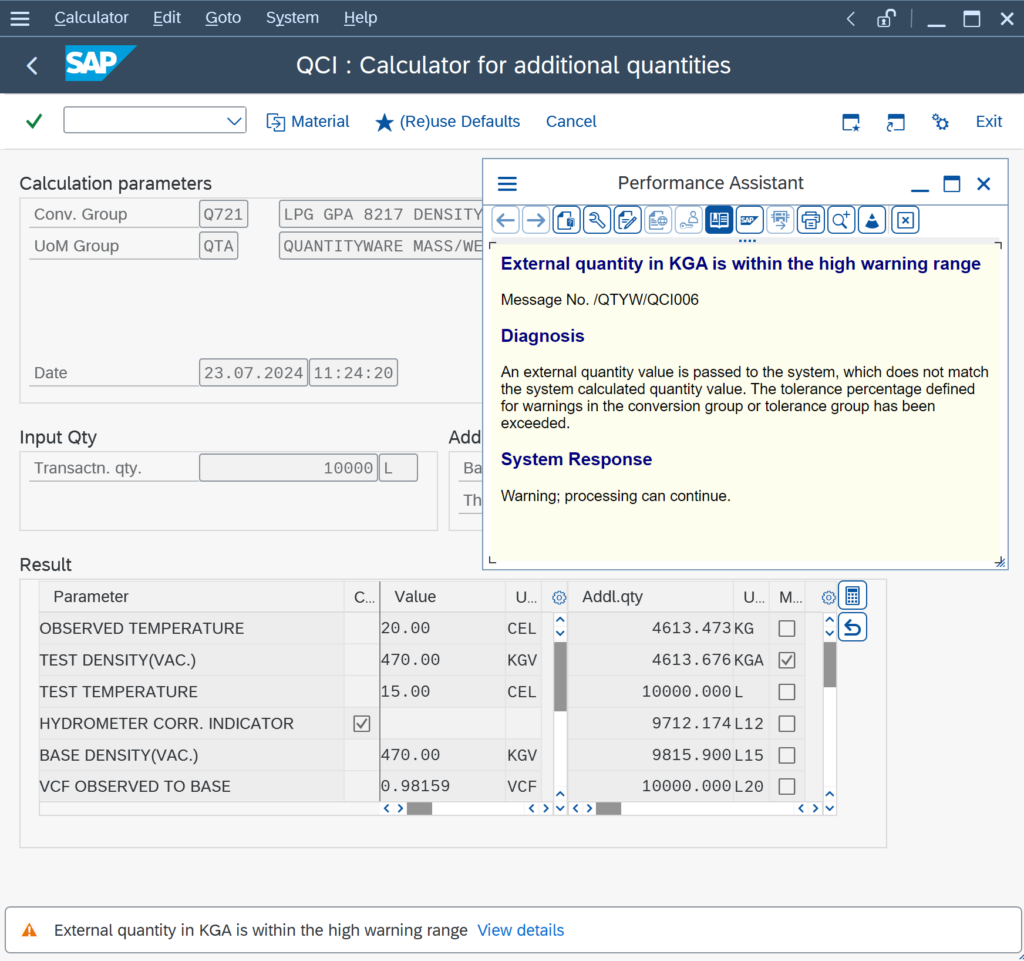Go back in Performance Assistant
1024x961 pixels.
(505, 220)
